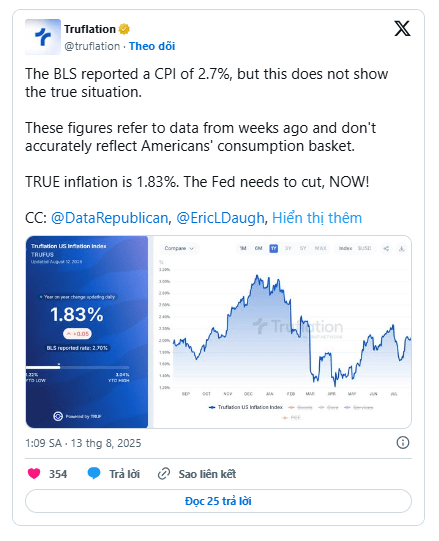Image resolution: width=439 pixels, height=541 pixels.
Task: Click the chart download icon
Action: click(401, 248)
